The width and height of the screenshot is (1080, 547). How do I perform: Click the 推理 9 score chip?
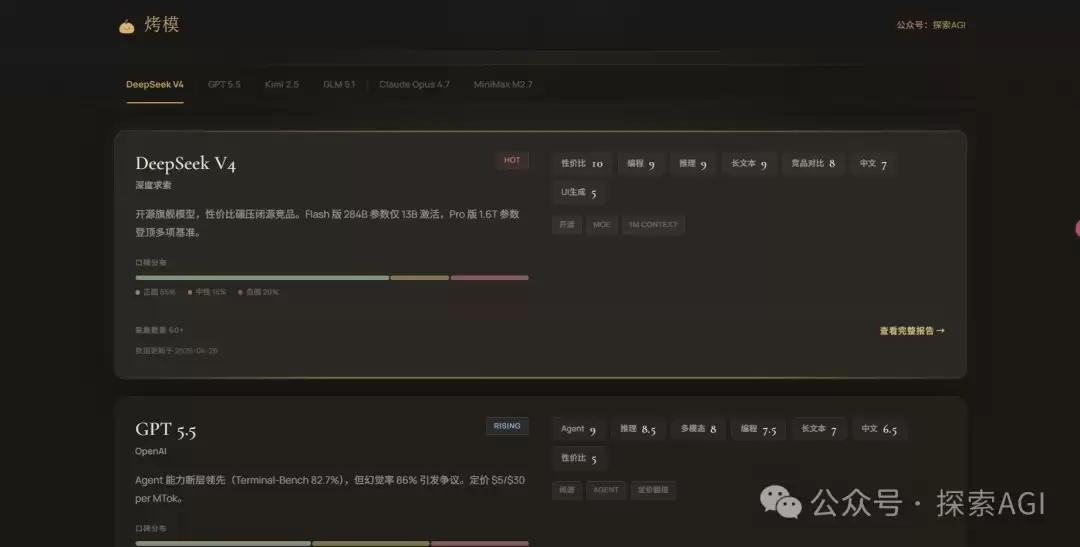click(x=692, y=164)
